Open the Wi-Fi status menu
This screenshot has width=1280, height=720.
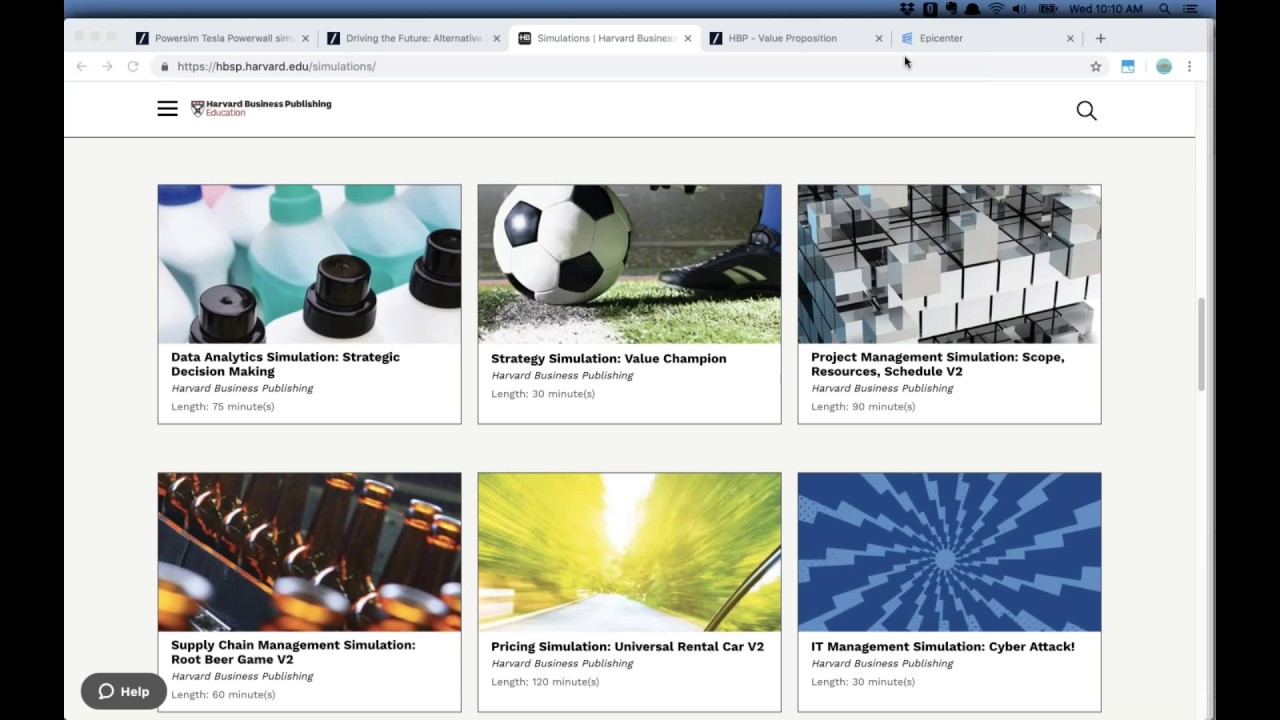(x=996, y=9)
